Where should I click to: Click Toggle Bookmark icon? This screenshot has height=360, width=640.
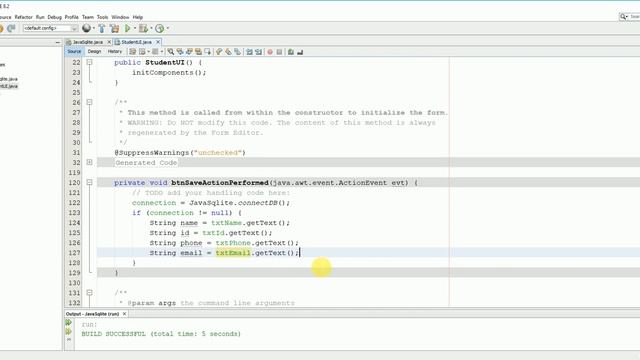pyautogui.click(x=238, y=52)
